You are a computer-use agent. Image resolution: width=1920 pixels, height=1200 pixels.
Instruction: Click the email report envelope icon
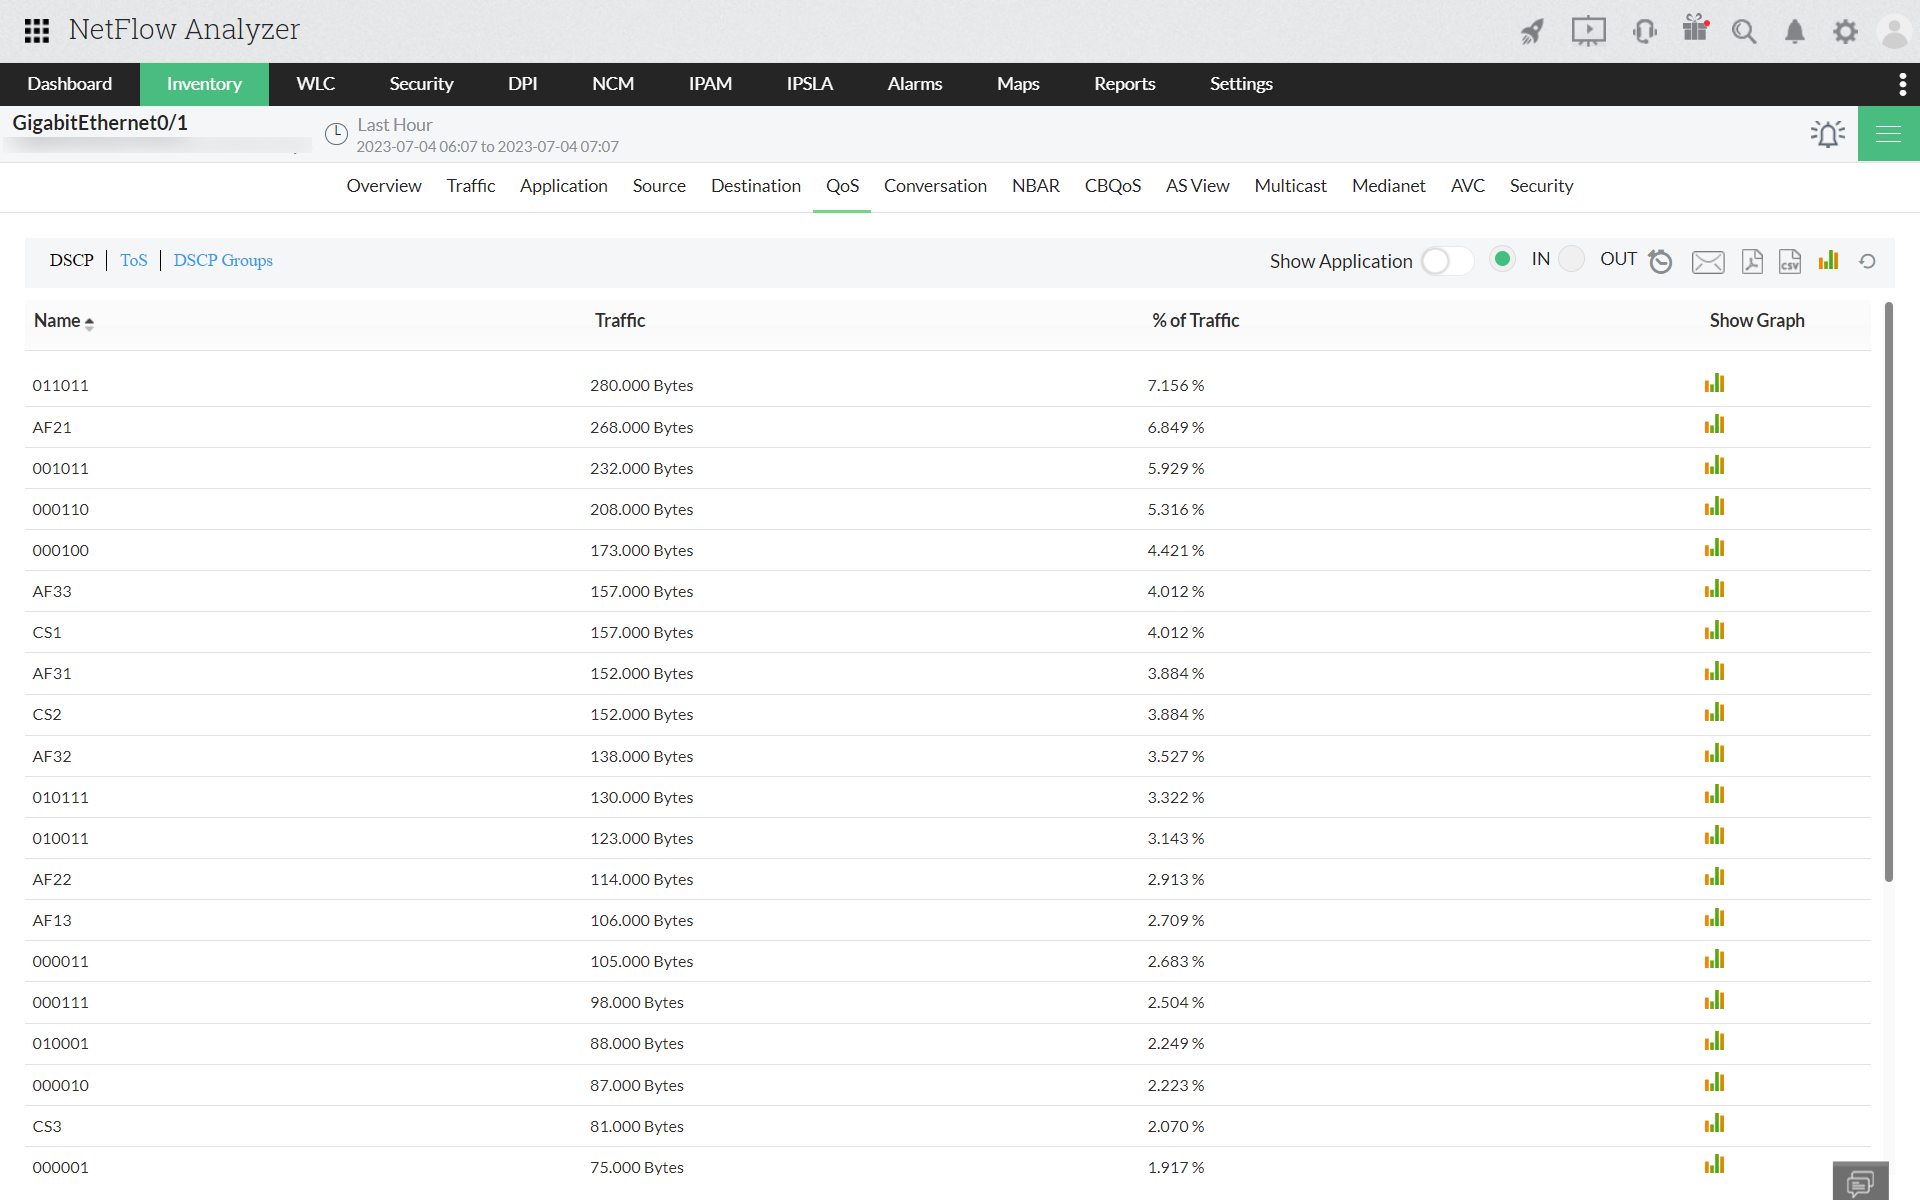(x=1707, y=262)
